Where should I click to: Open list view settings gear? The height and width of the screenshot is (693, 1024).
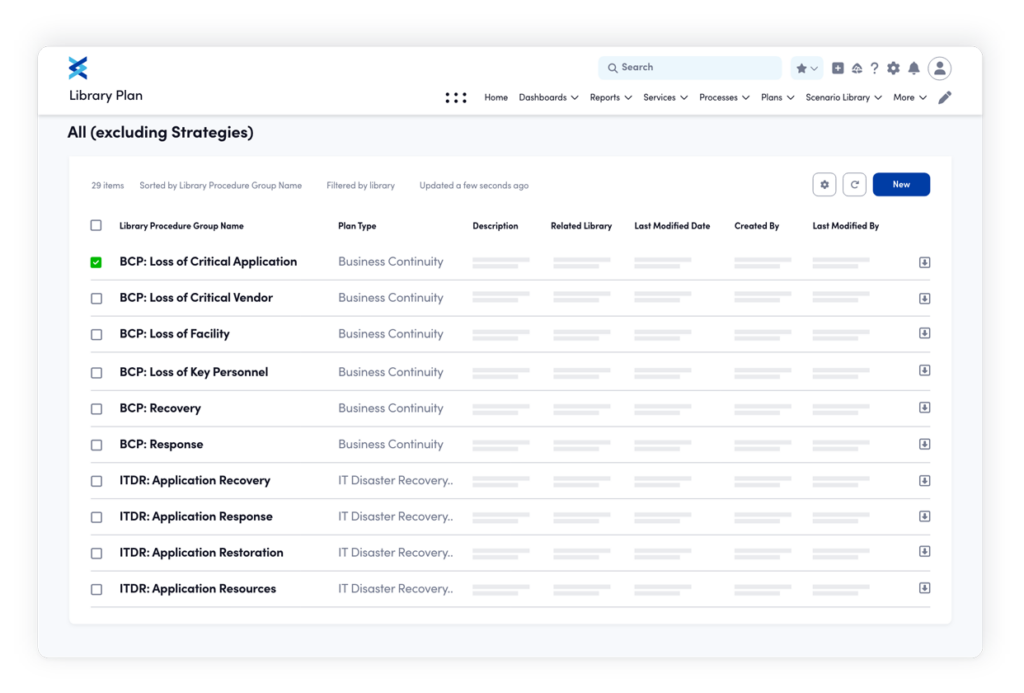(x=824, y=185)
